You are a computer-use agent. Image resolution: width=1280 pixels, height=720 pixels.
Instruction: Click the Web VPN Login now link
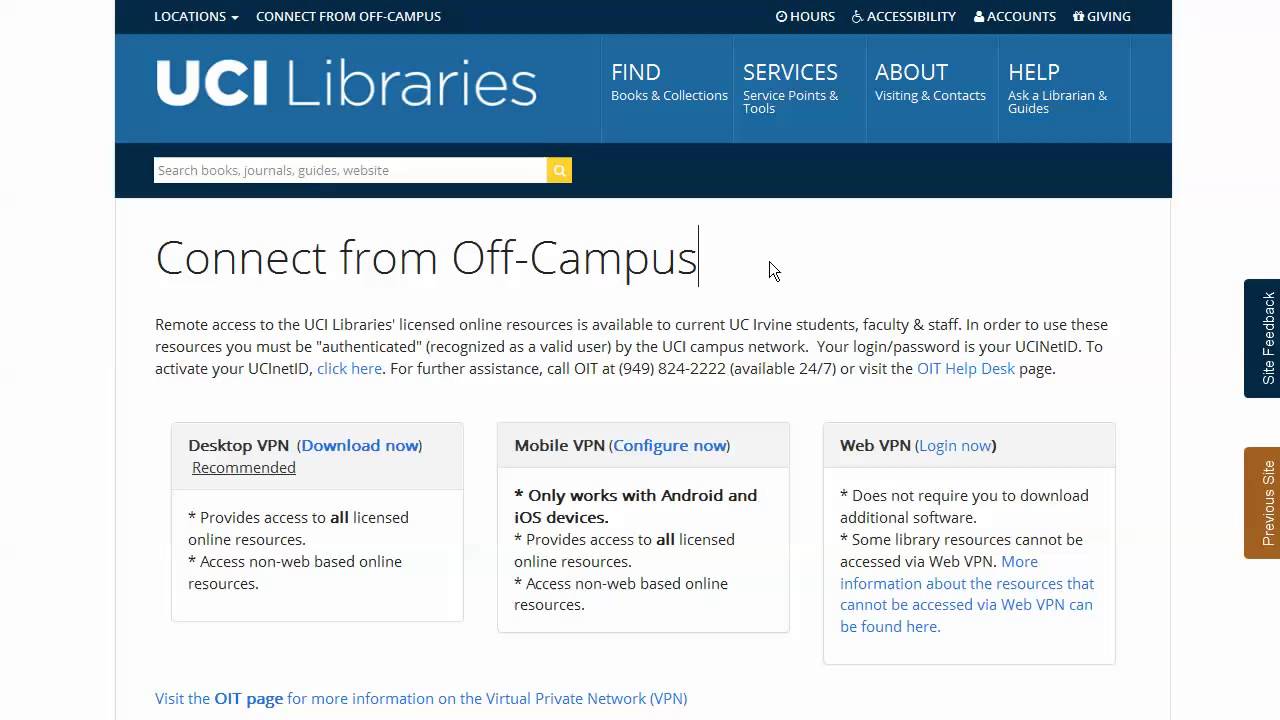(x=955, y=446)
